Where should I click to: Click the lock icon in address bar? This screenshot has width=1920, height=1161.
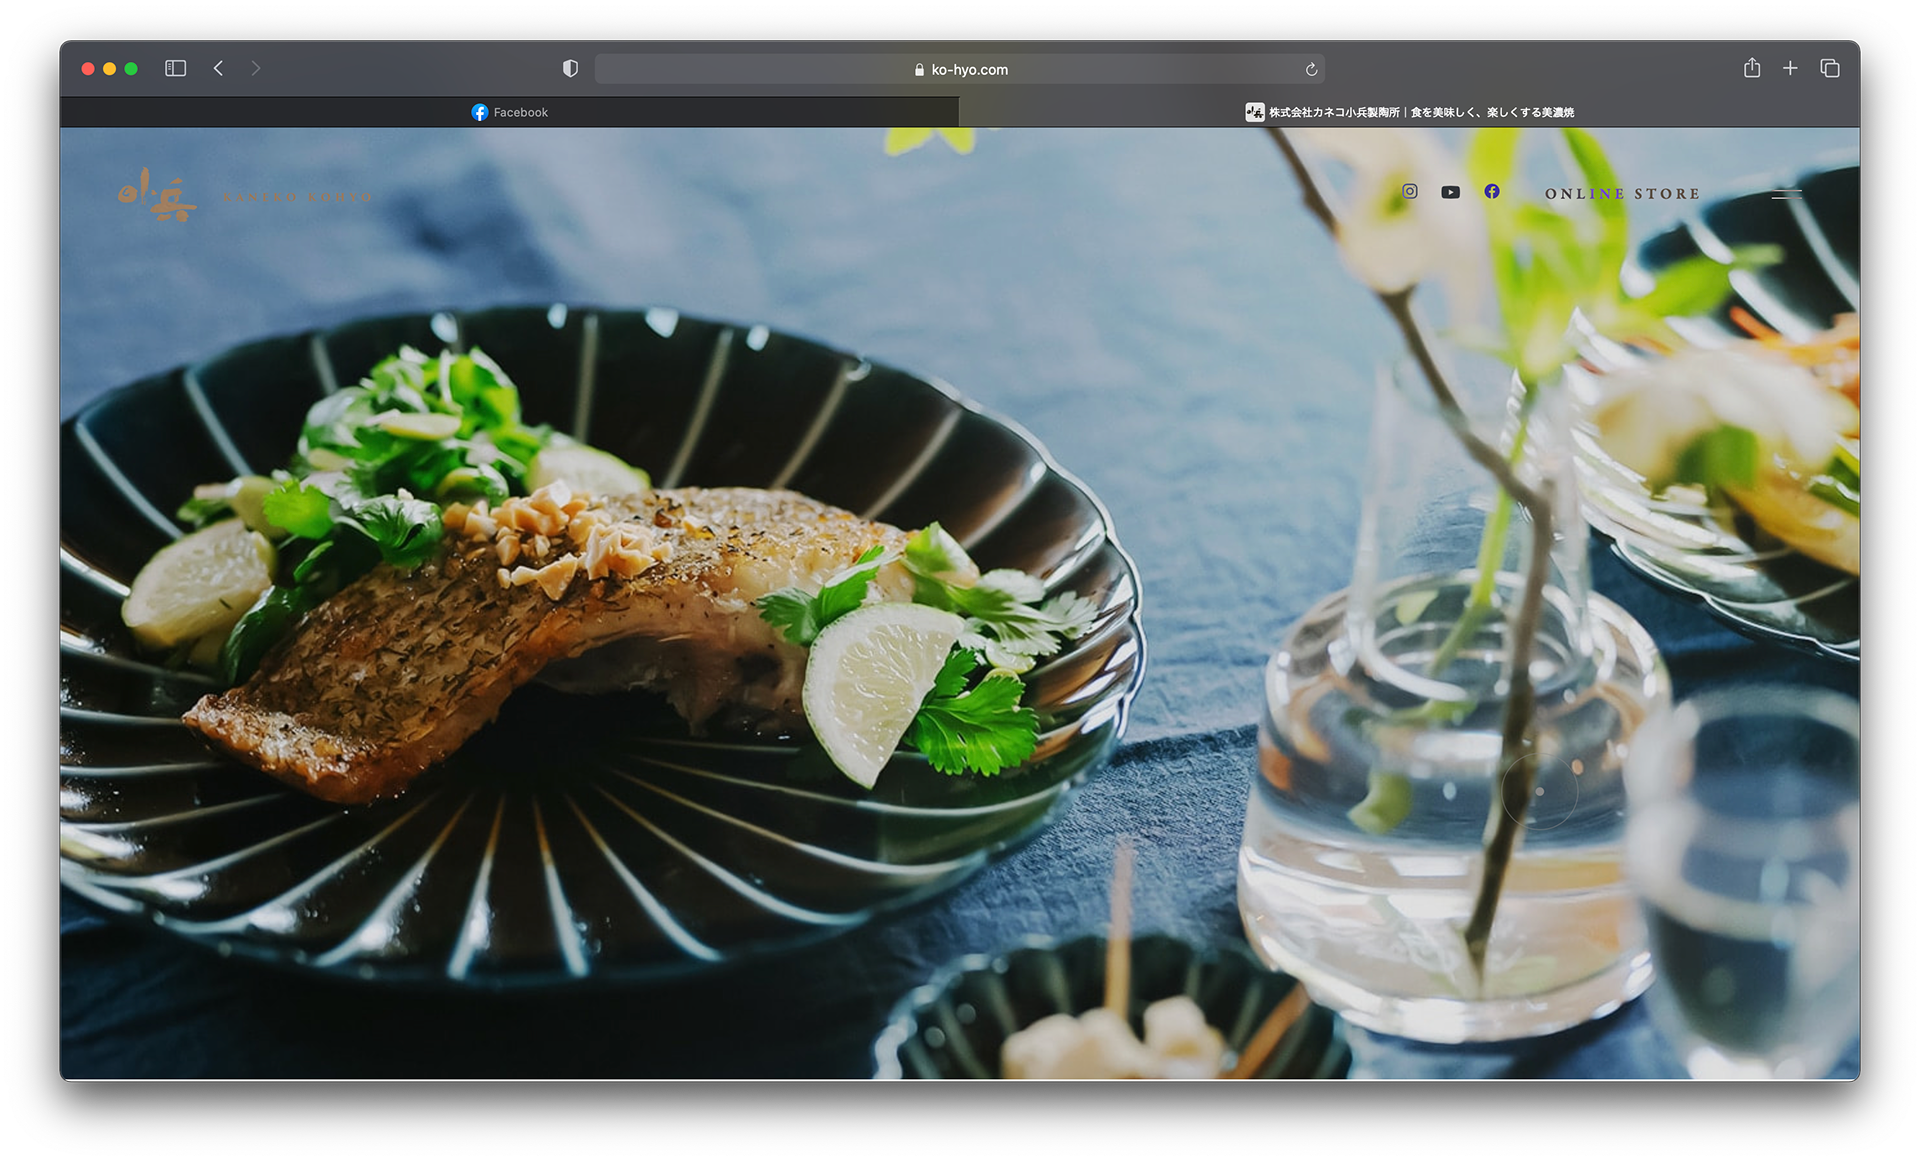pos(919,69)
